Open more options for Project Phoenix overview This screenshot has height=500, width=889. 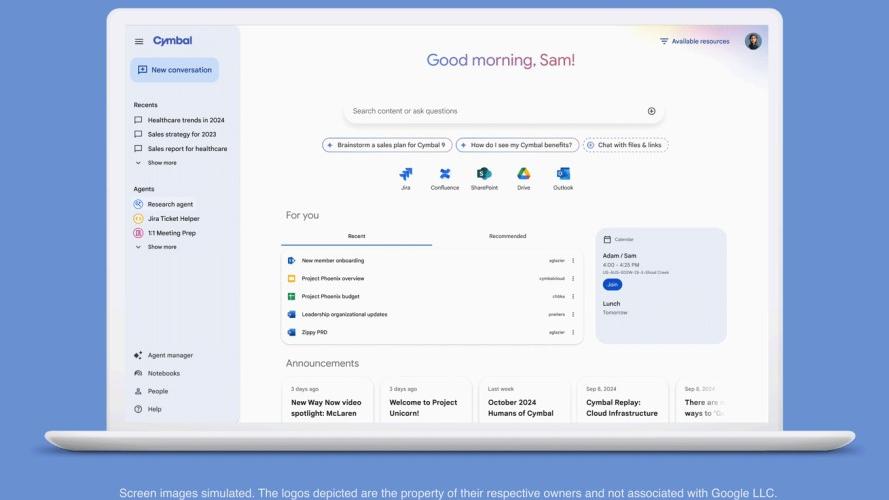(573, 279)
